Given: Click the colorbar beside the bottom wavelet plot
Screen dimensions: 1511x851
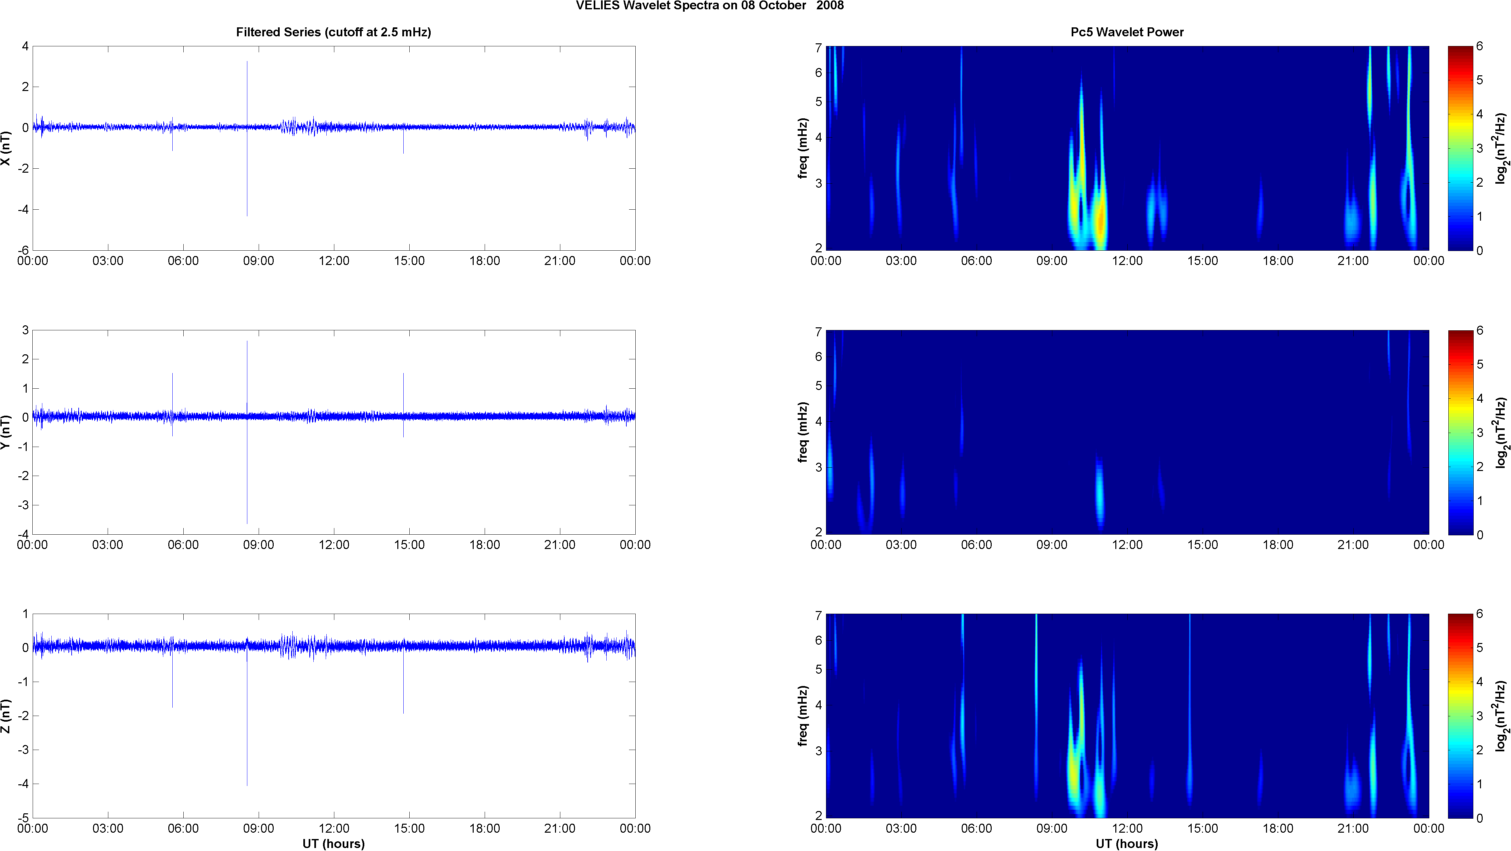Looking at the screenshot, I should pos(1460,716).
